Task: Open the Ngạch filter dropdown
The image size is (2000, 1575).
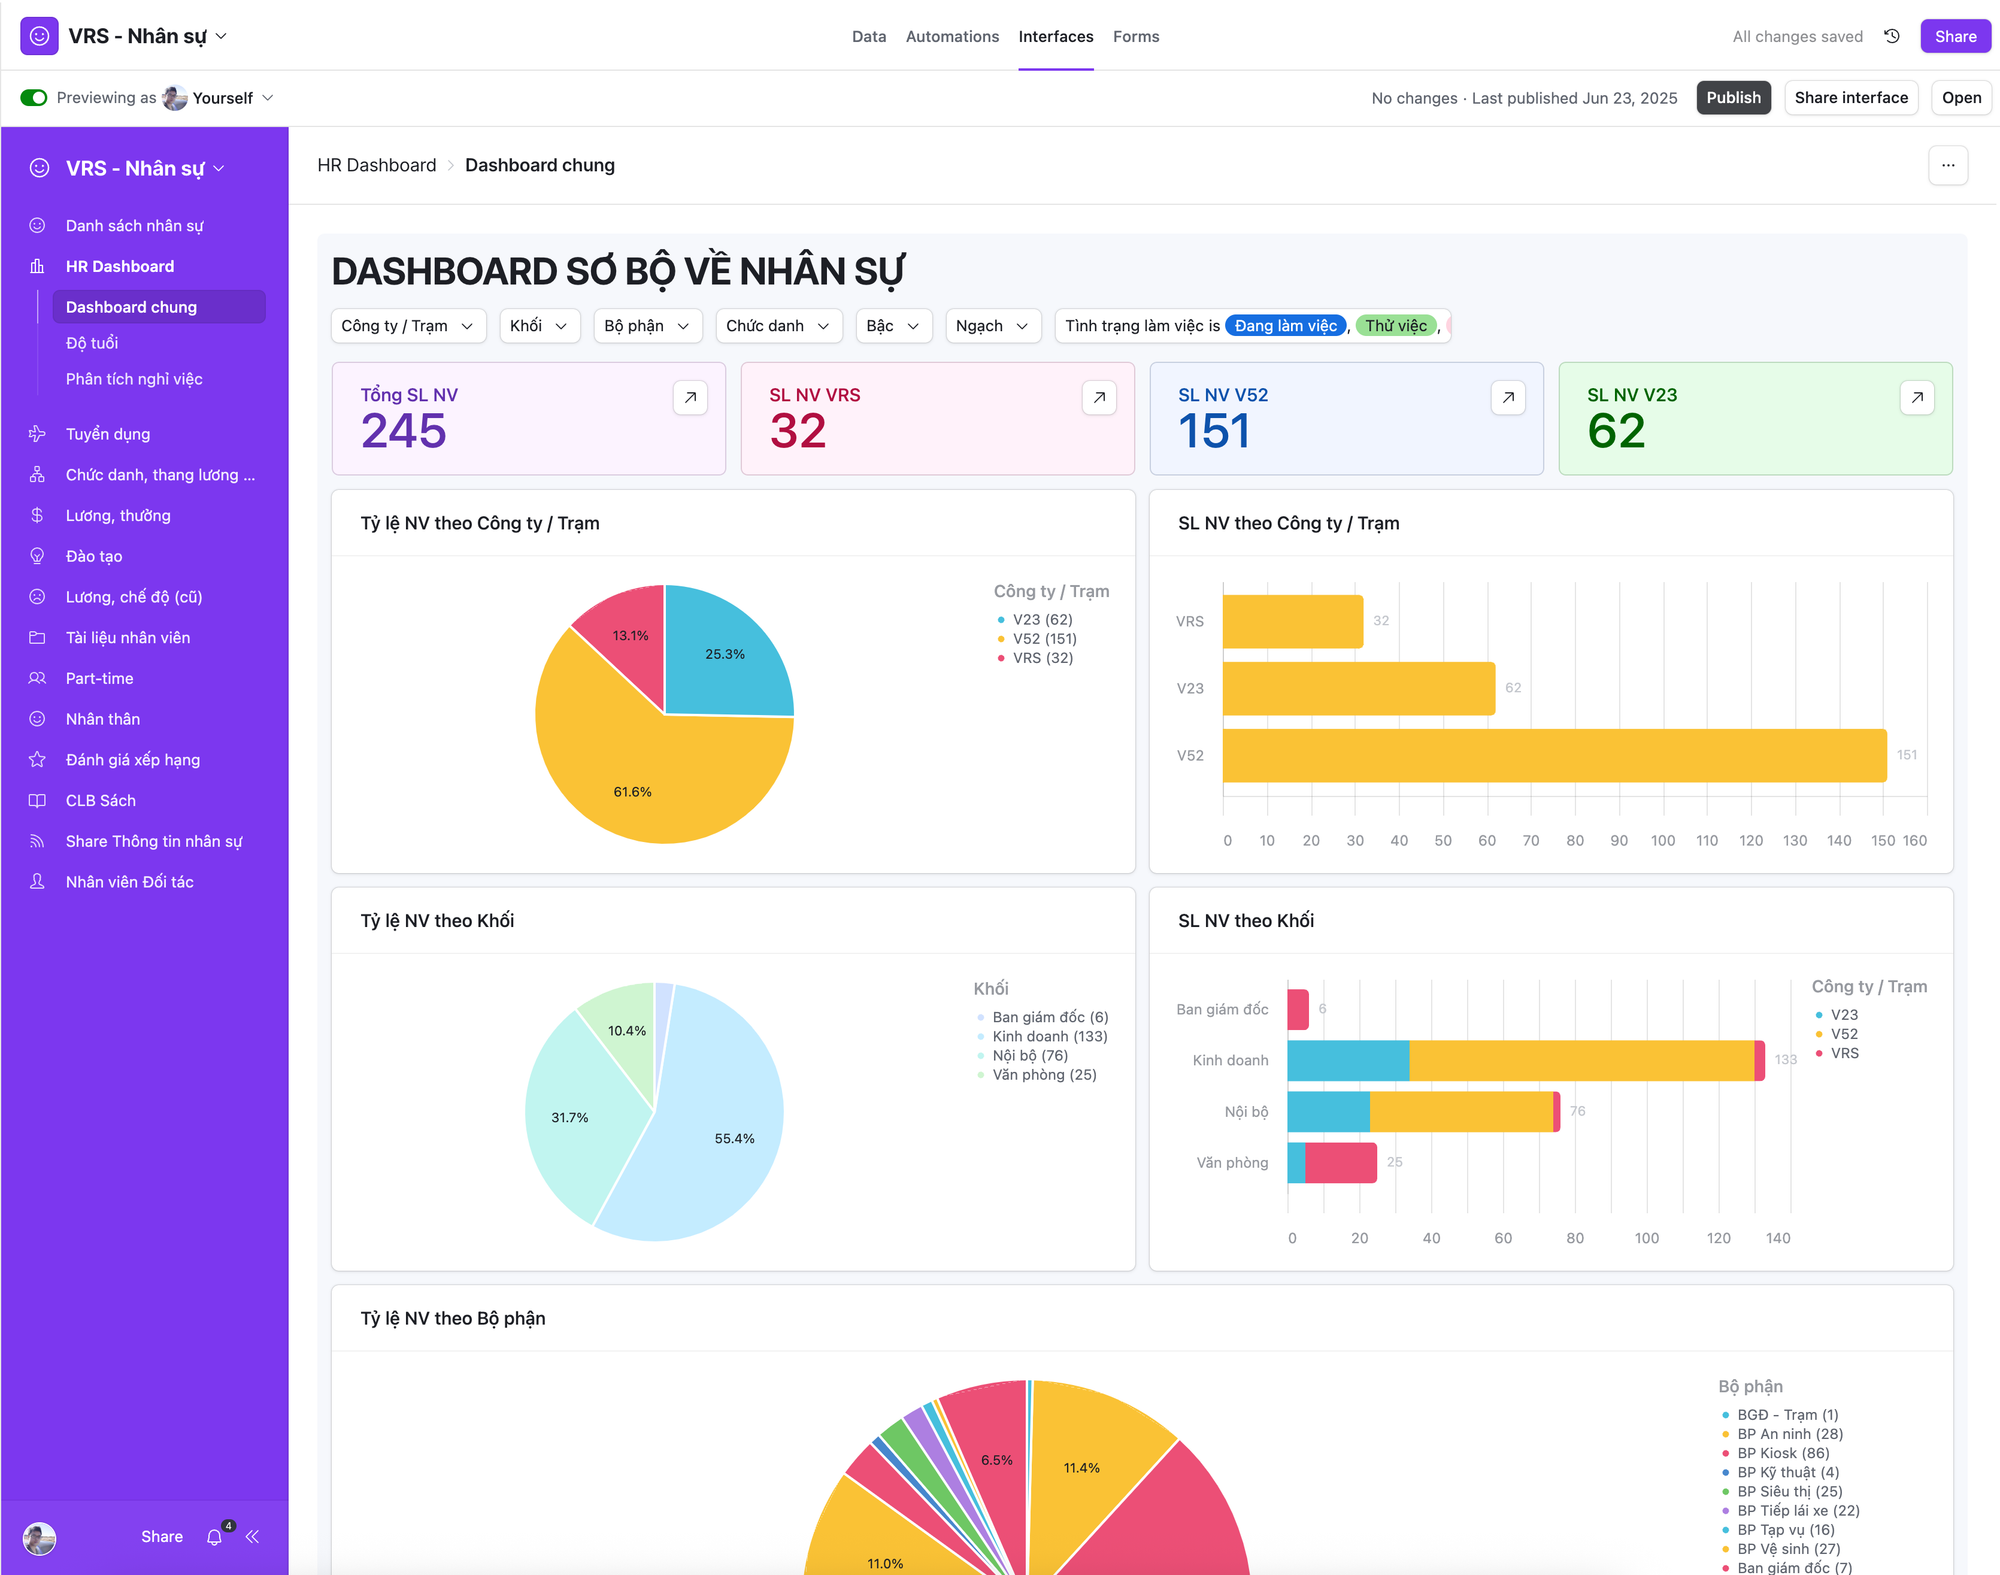Action: coord(992,326)
